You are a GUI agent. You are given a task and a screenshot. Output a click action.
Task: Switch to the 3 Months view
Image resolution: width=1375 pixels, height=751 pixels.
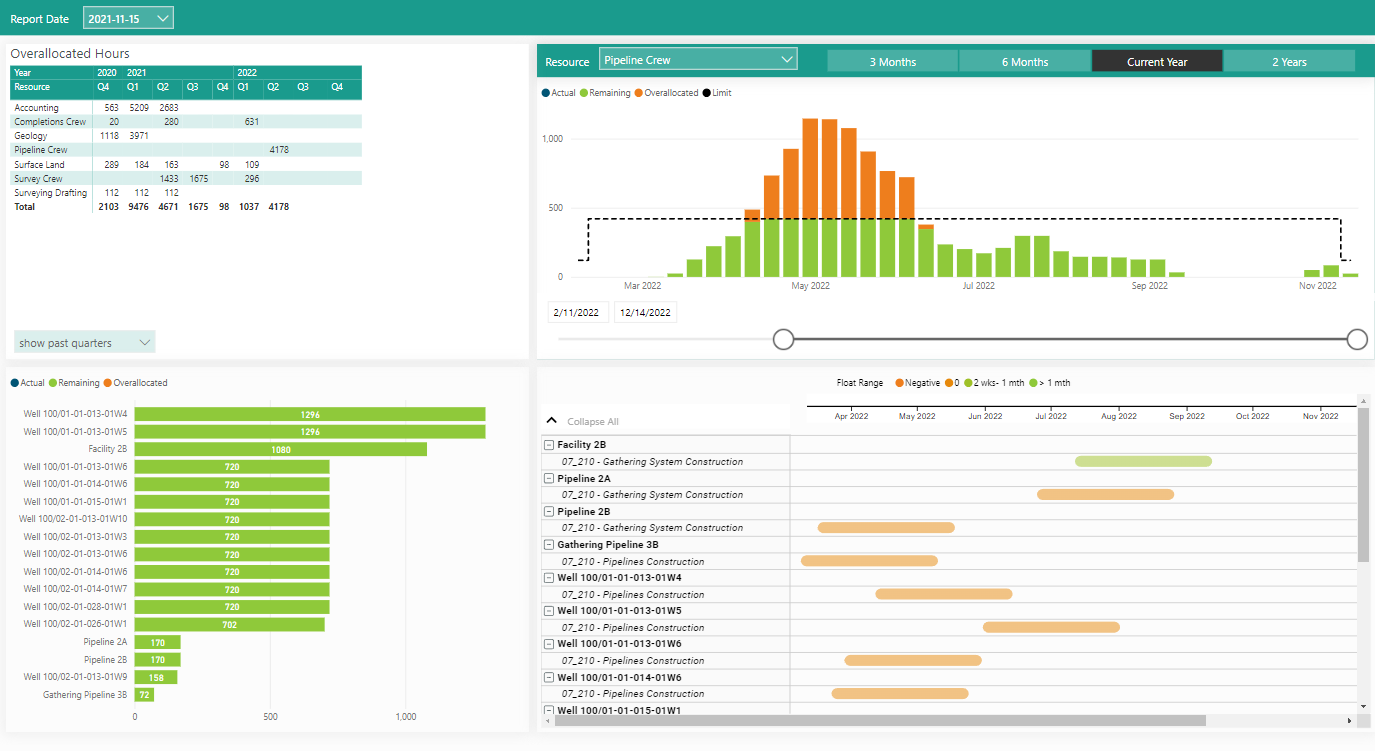[x=892, y=62]
